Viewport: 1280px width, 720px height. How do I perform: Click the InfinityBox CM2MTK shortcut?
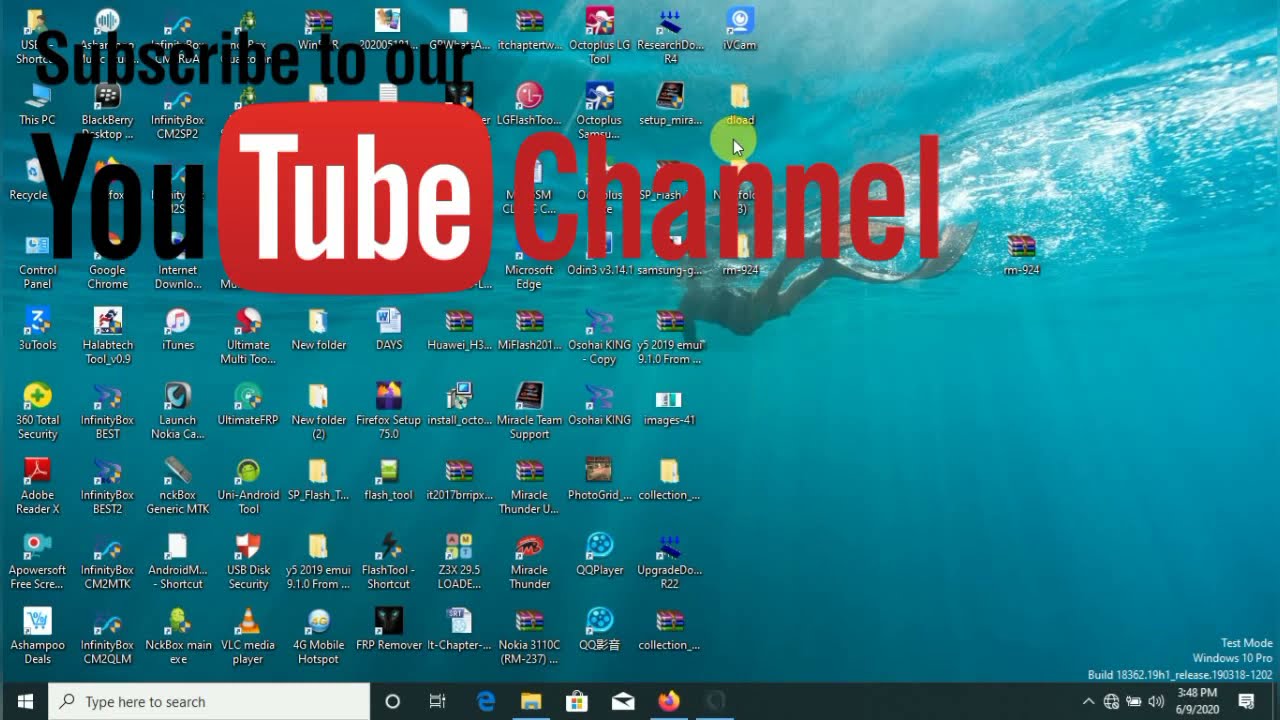[x=107, y=561]
